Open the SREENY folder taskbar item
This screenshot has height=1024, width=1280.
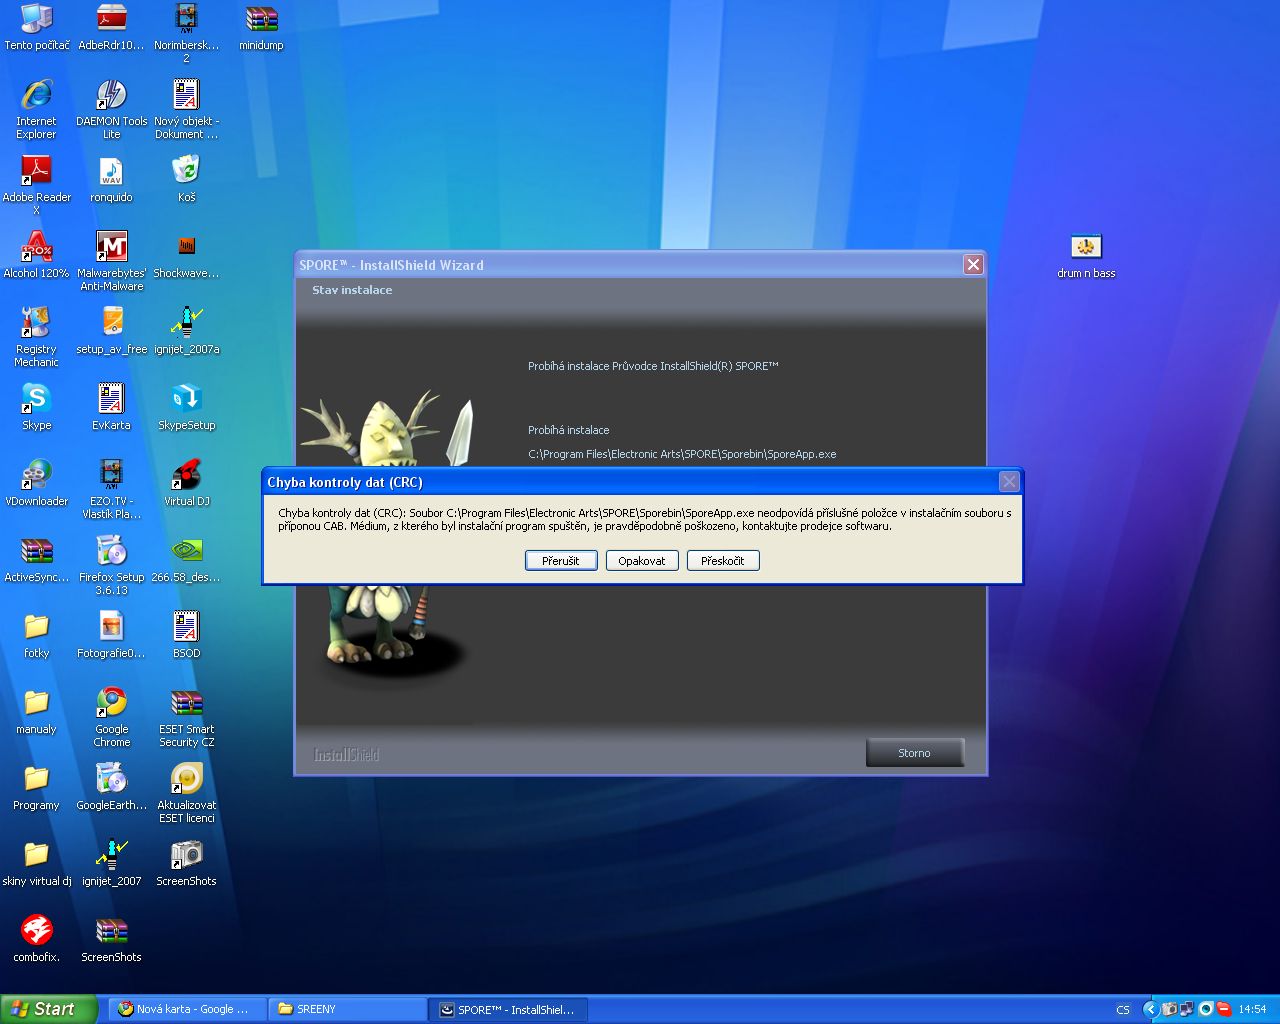[346, 1009]
